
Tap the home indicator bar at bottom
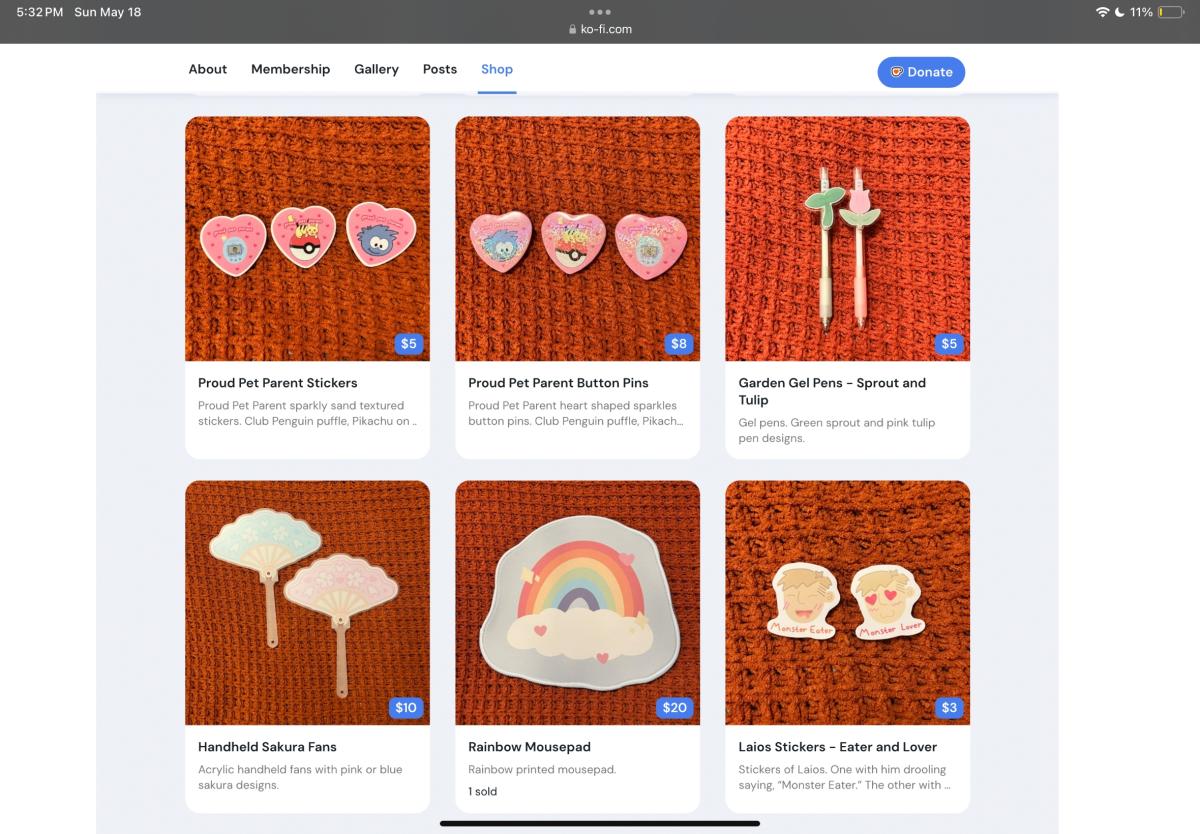[600, 824]
